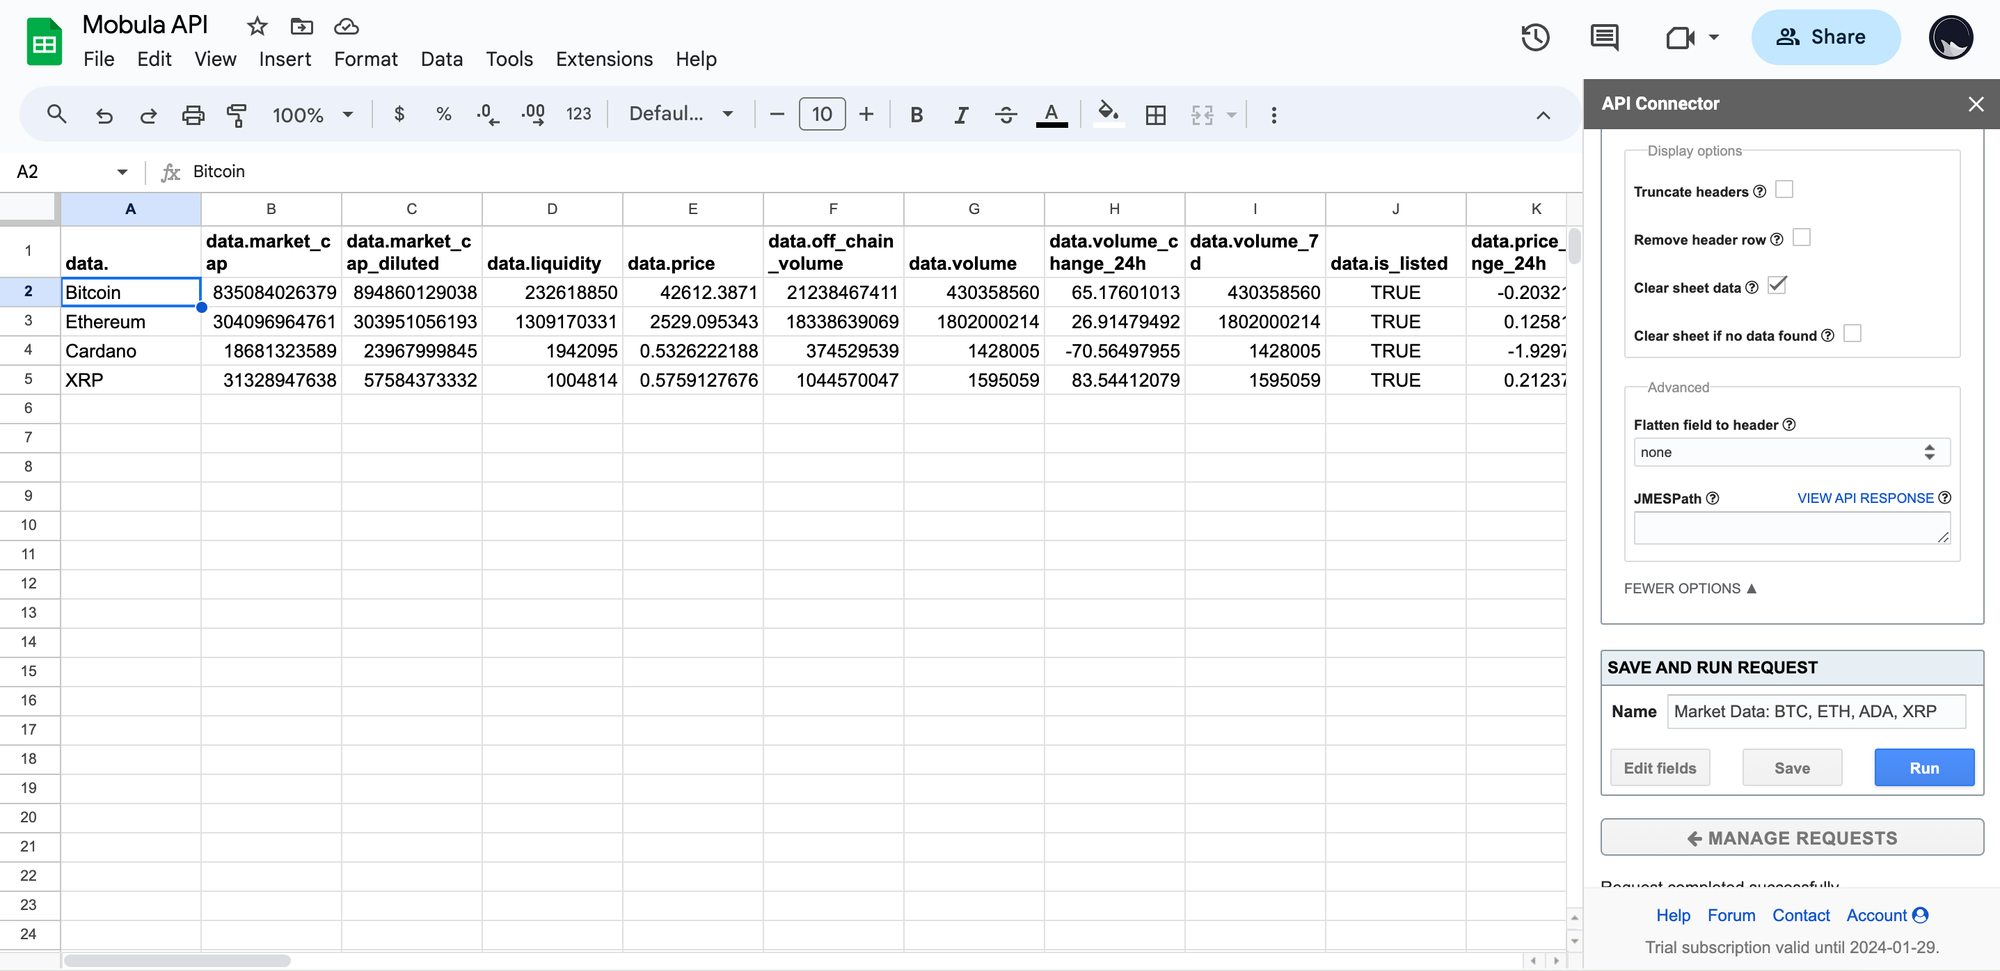Star the Mobula API document
2000x971 pixels.
pyautogui.click(x=257, y=26)
